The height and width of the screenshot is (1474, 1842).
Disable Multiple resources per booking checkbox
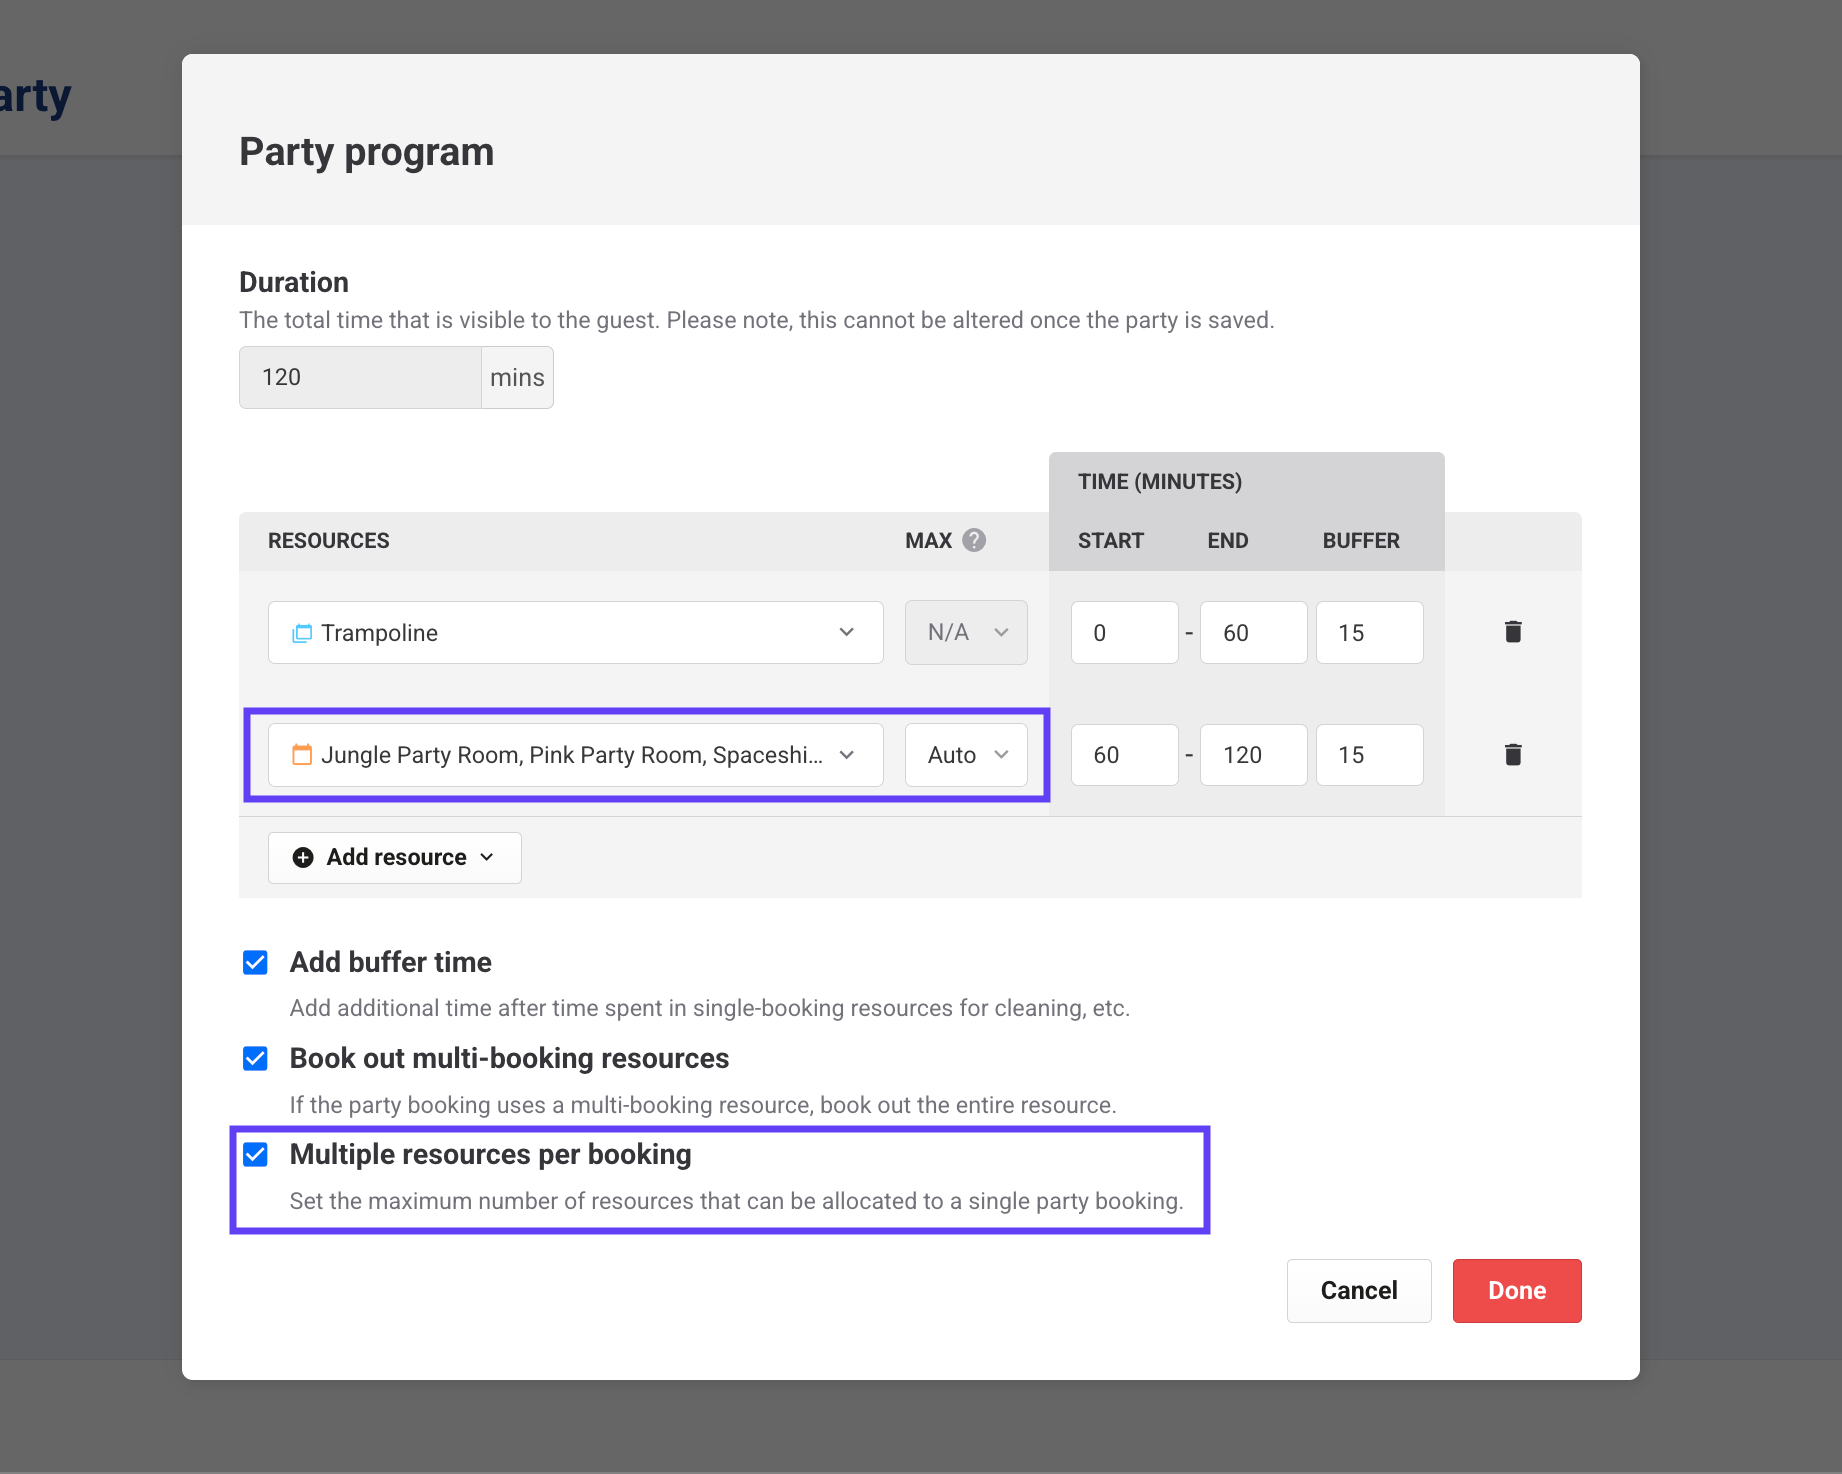(x=256, y=1155)
